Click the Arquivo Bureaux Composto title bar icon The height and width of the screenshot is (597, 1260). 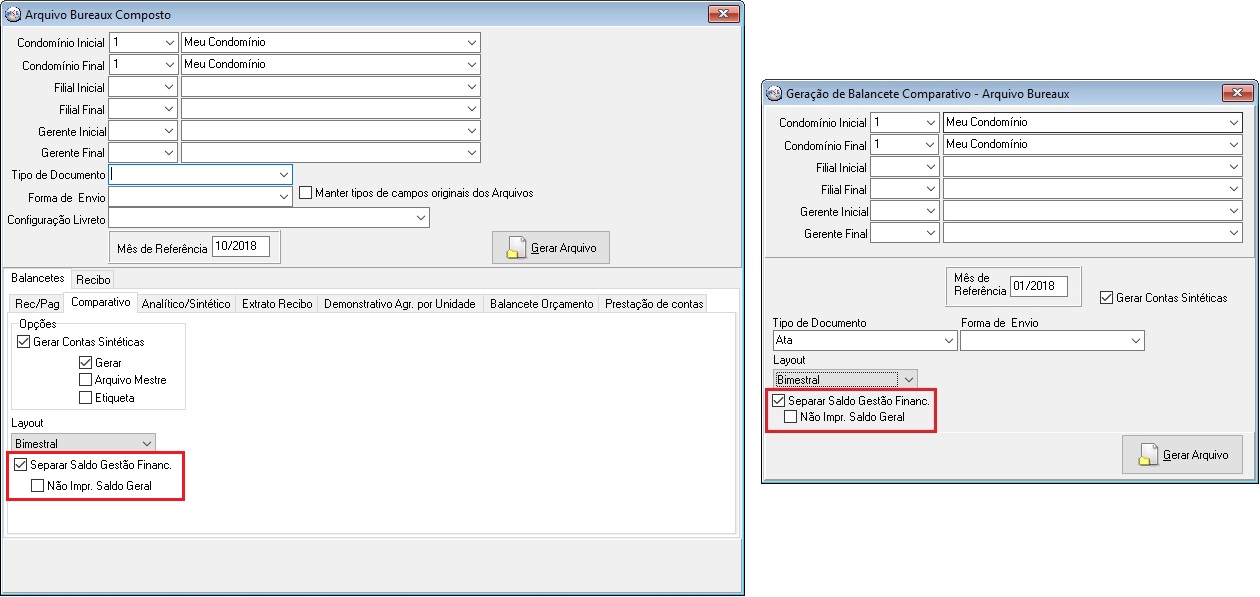click(x=14, y=15)
